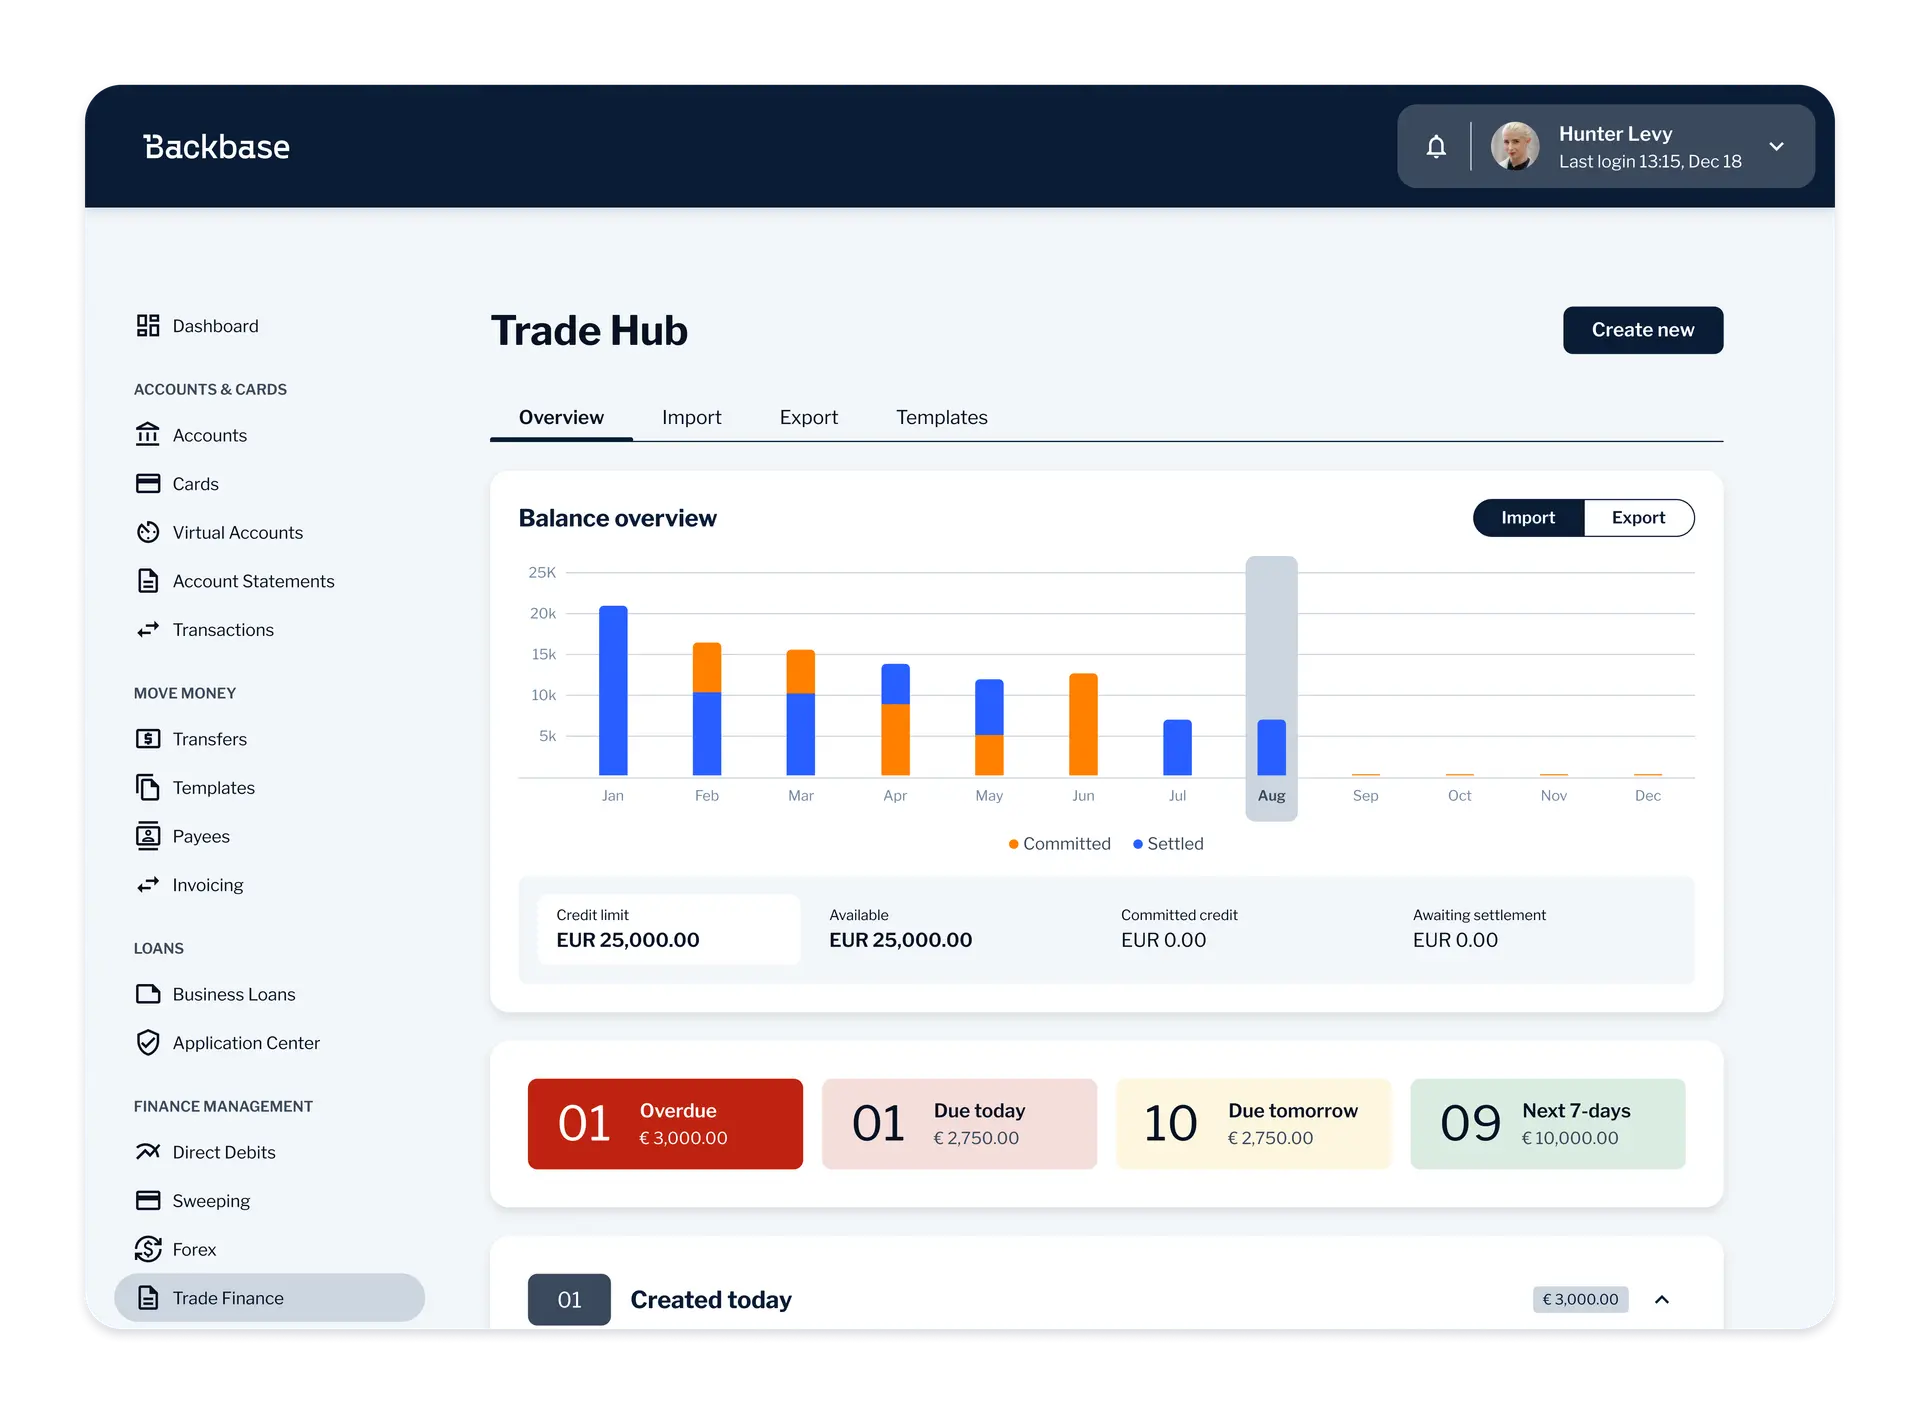Toggle the Settled series in the chart legend

tap(1168, 844)
